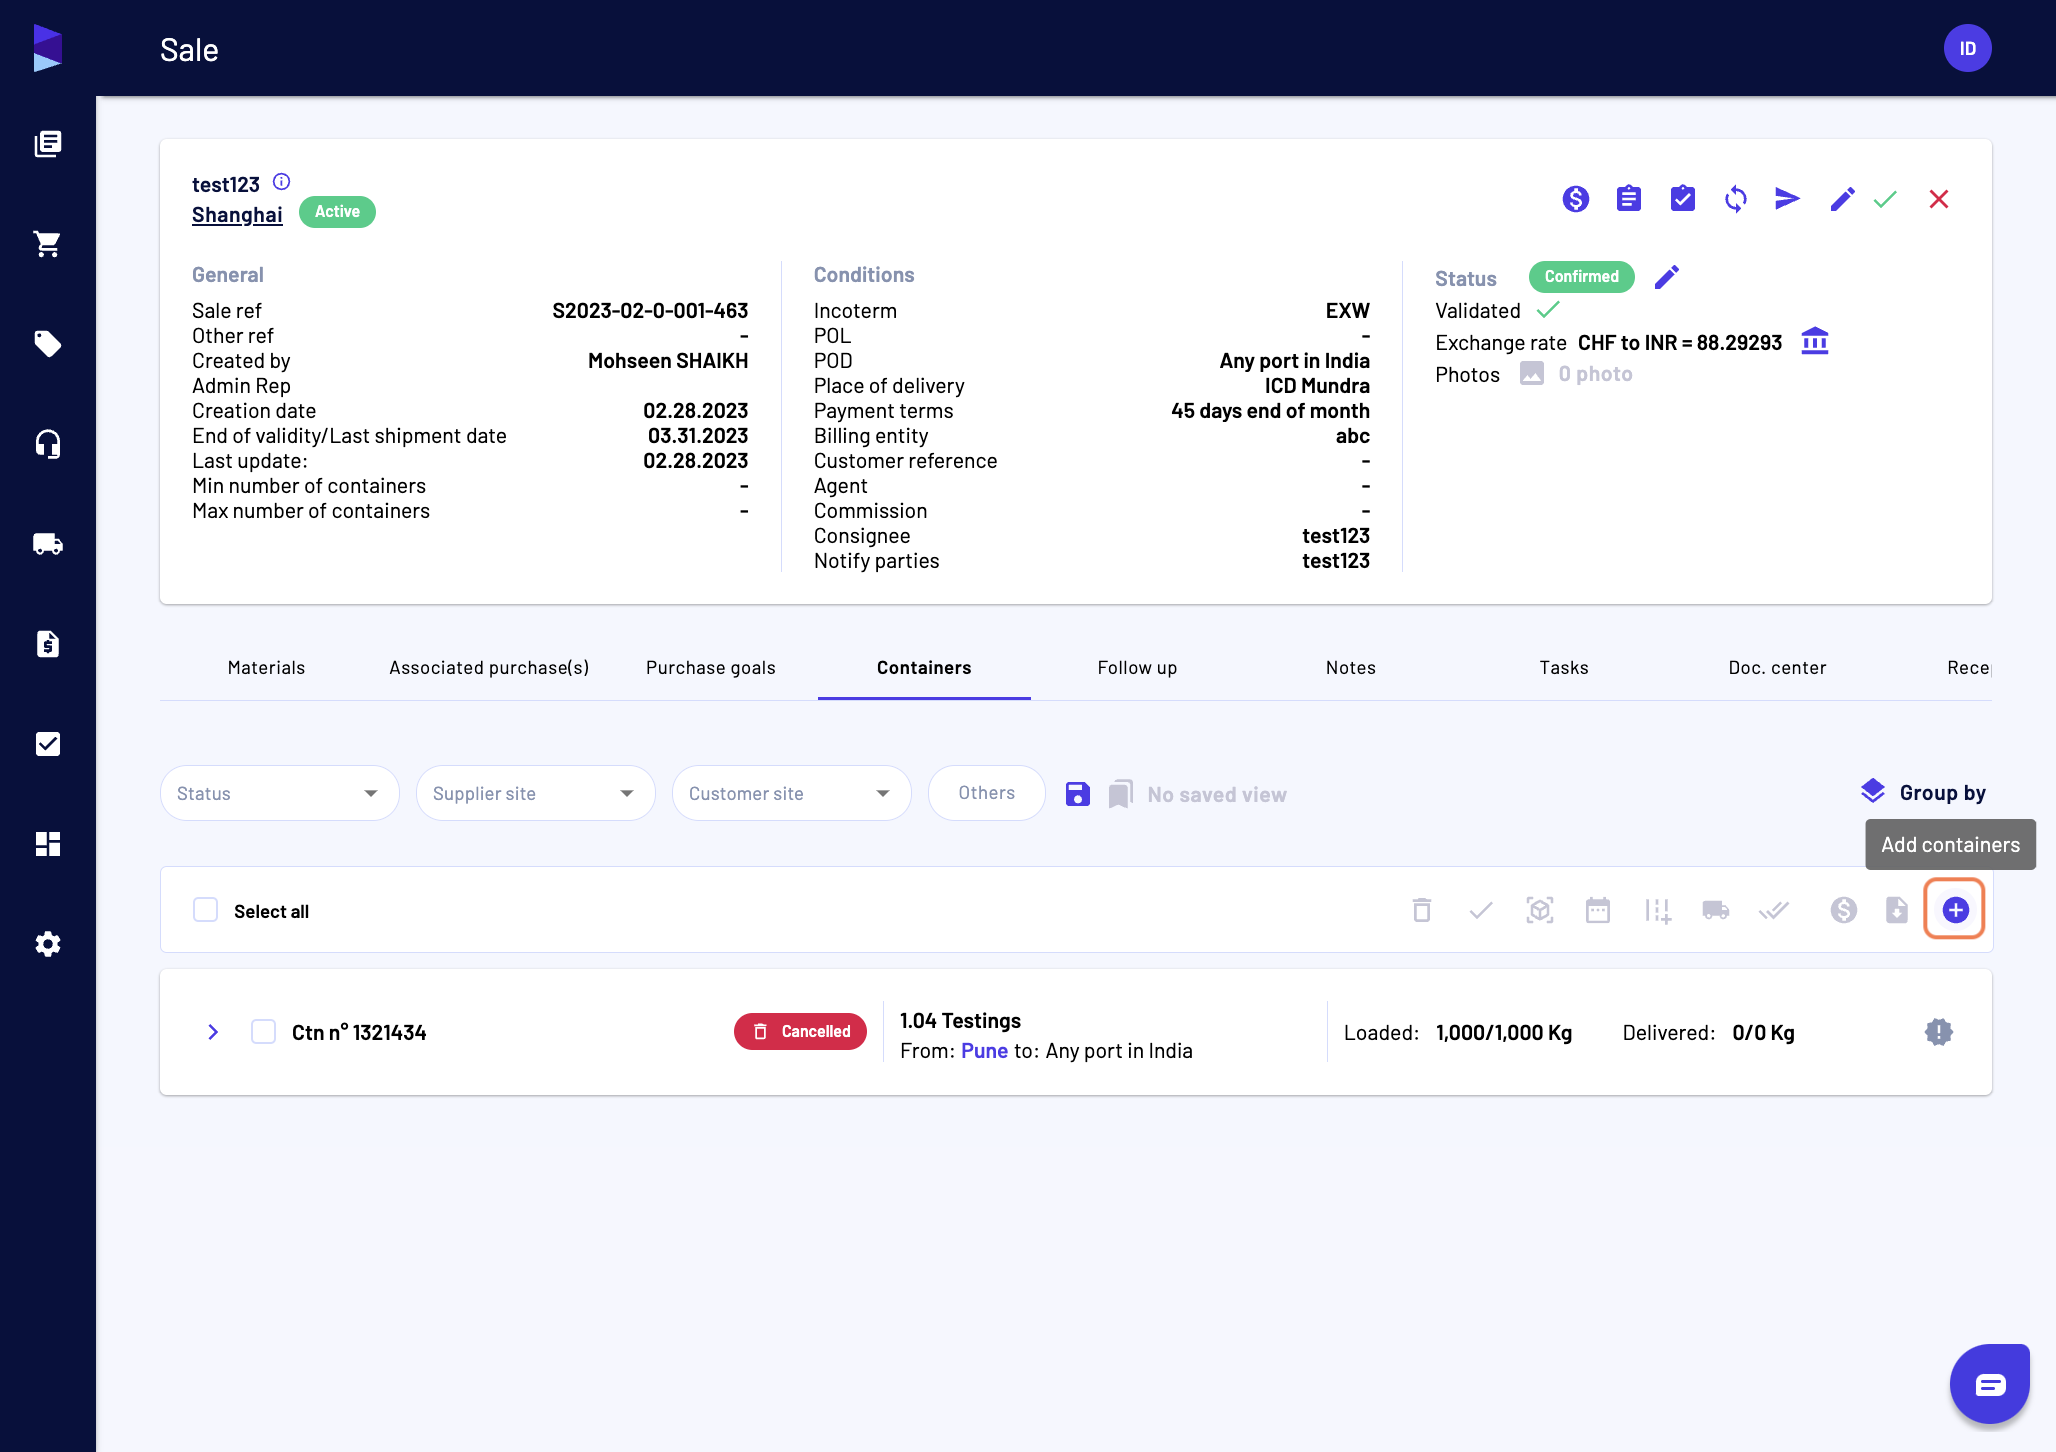Open the library stack sidebar icon

[47, 144]
